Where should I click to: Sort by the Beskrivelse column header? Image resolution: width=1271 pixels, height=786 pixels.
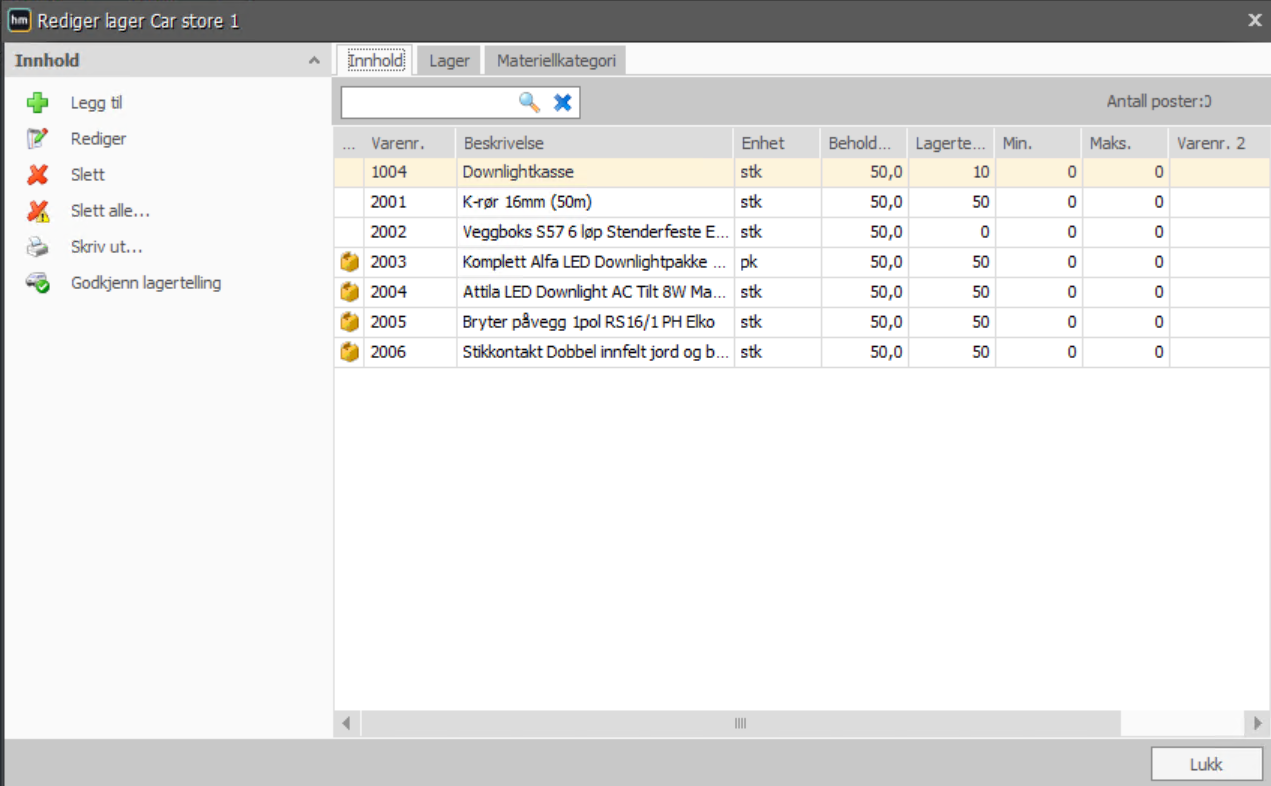[x=594, y=143]
